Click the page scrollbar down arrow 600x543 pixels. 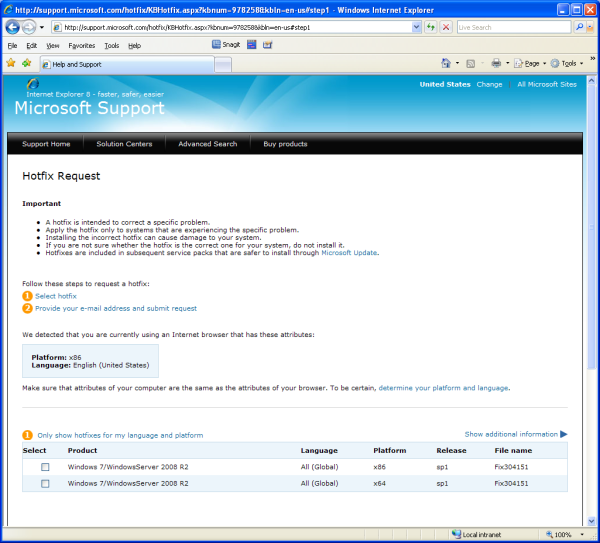[591, 521]
